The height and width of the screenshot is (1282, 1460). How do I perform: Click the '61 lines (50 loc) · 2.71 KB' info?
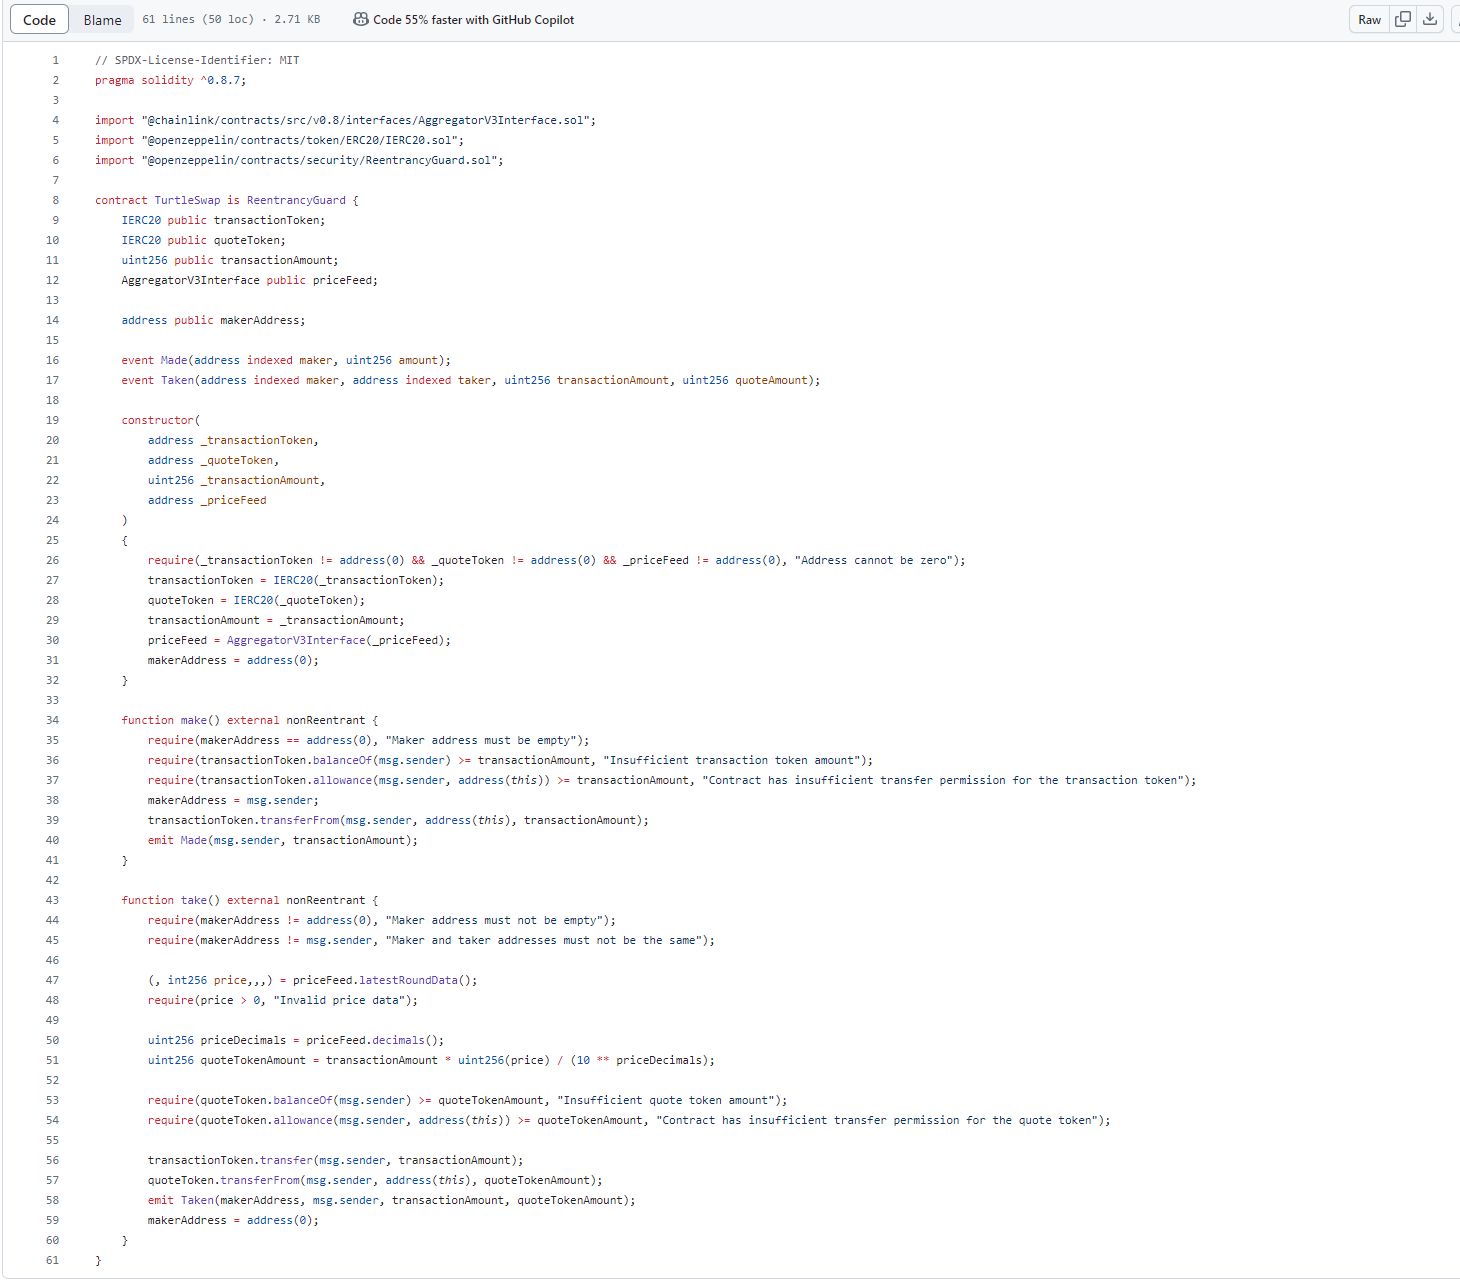(x=231, y=20)
